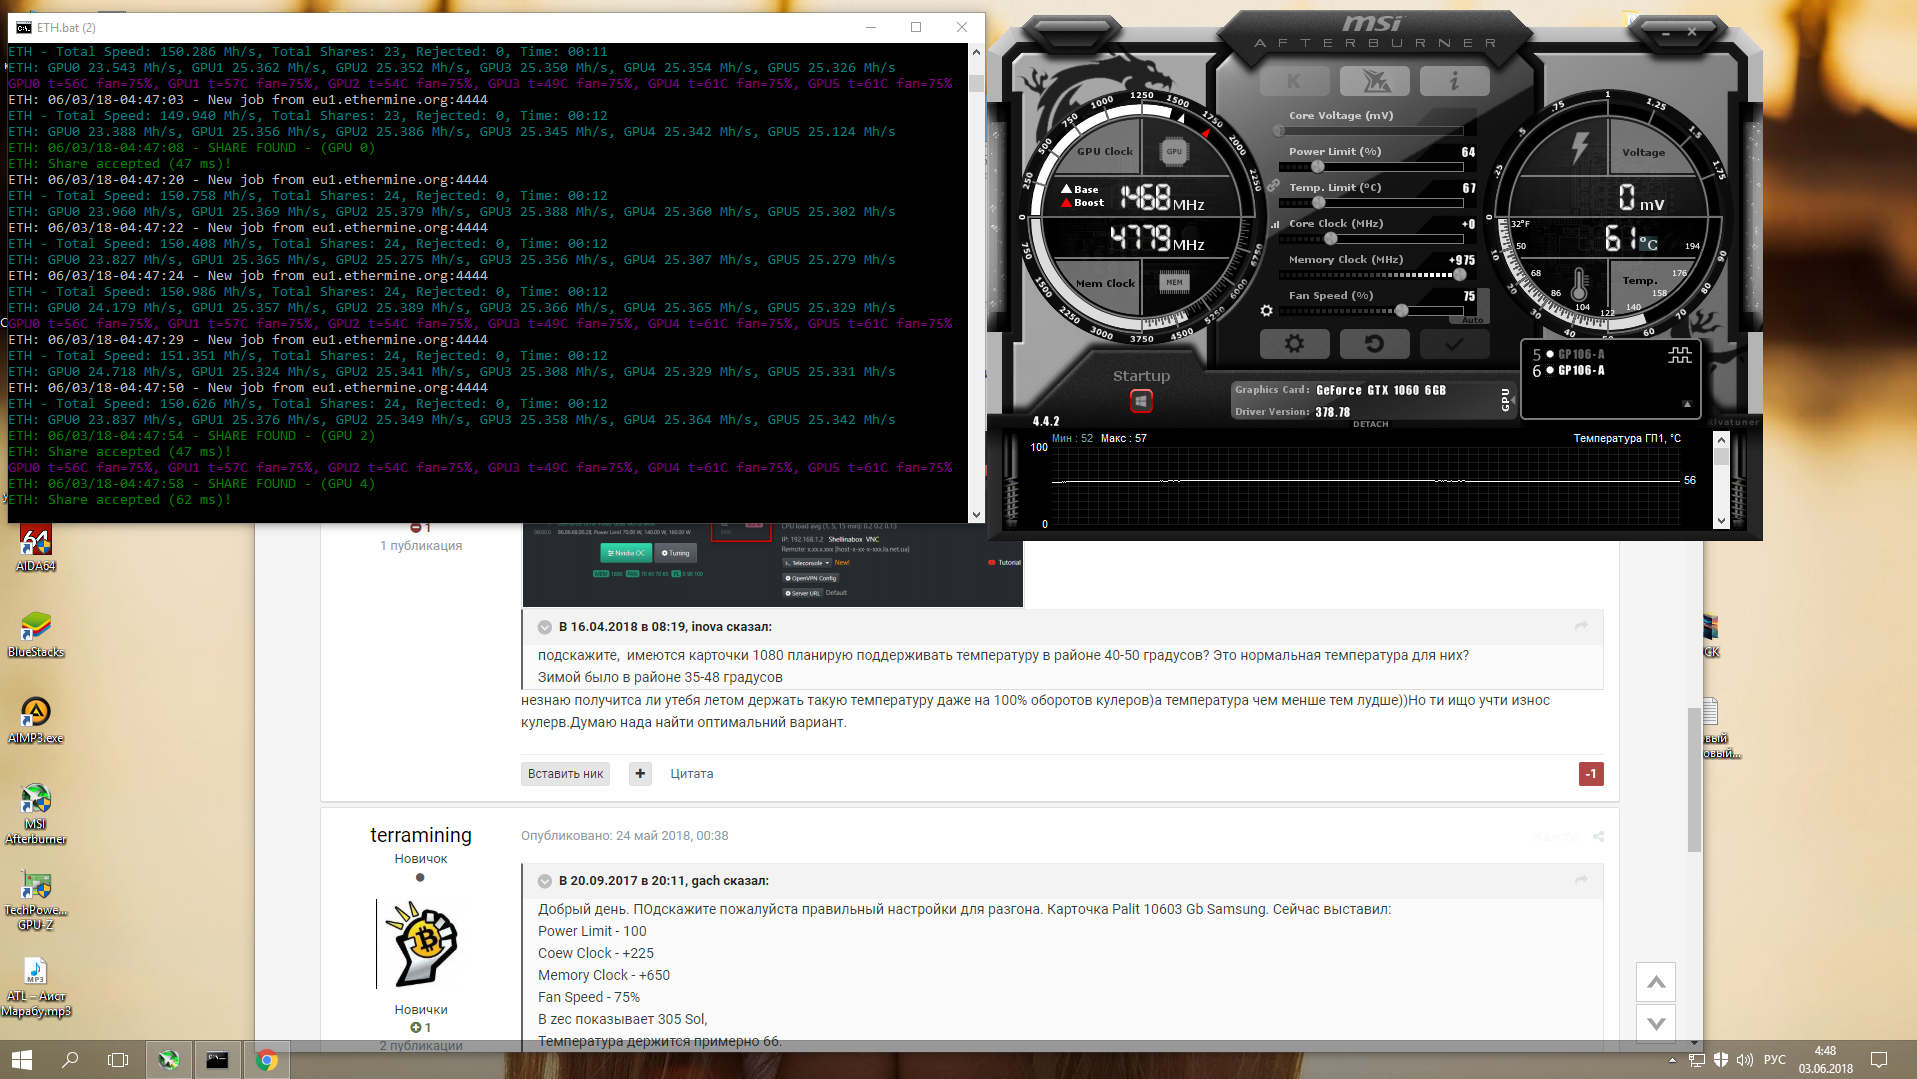The width and height of the screenshot is (1917, 1079).
Task: Click the MEM chip gauge icon
Action: 1174,283
